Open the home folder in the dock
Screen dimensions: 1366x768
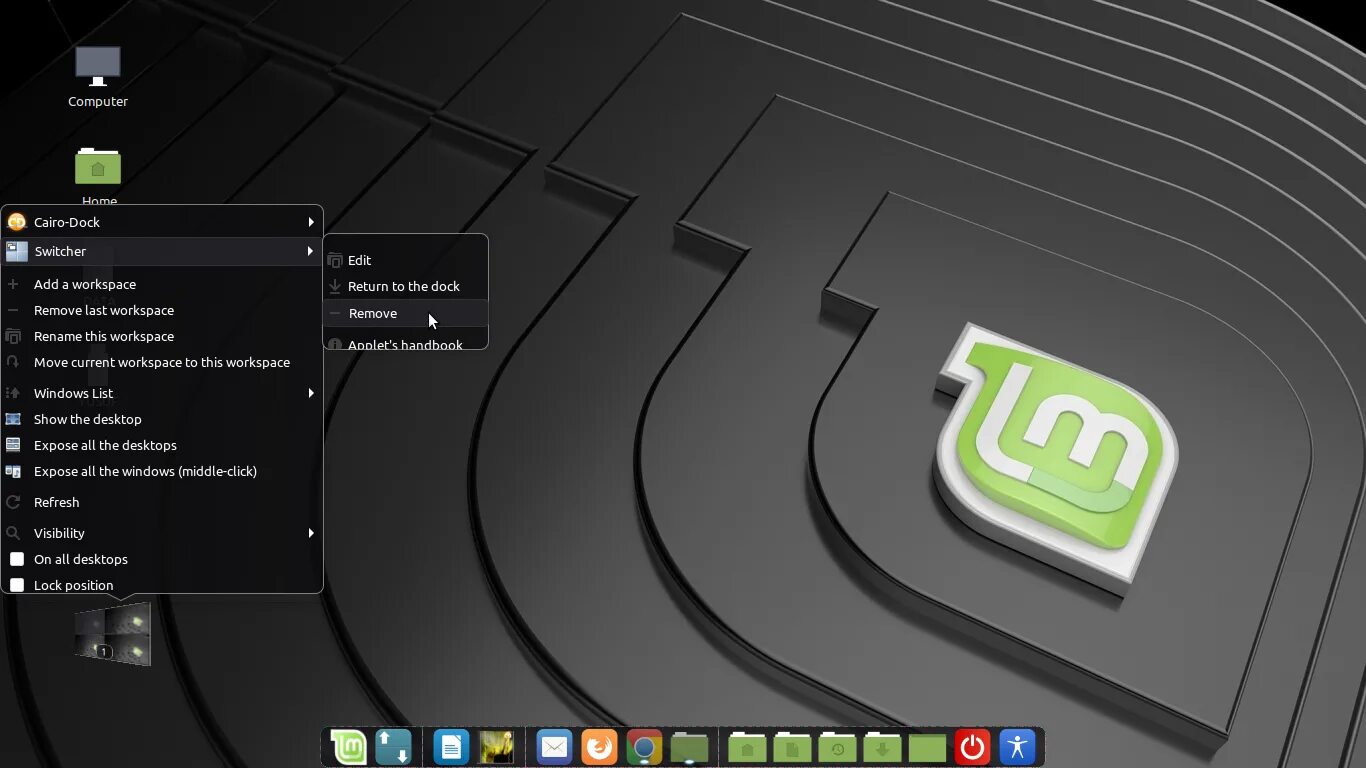coord(747,747)
